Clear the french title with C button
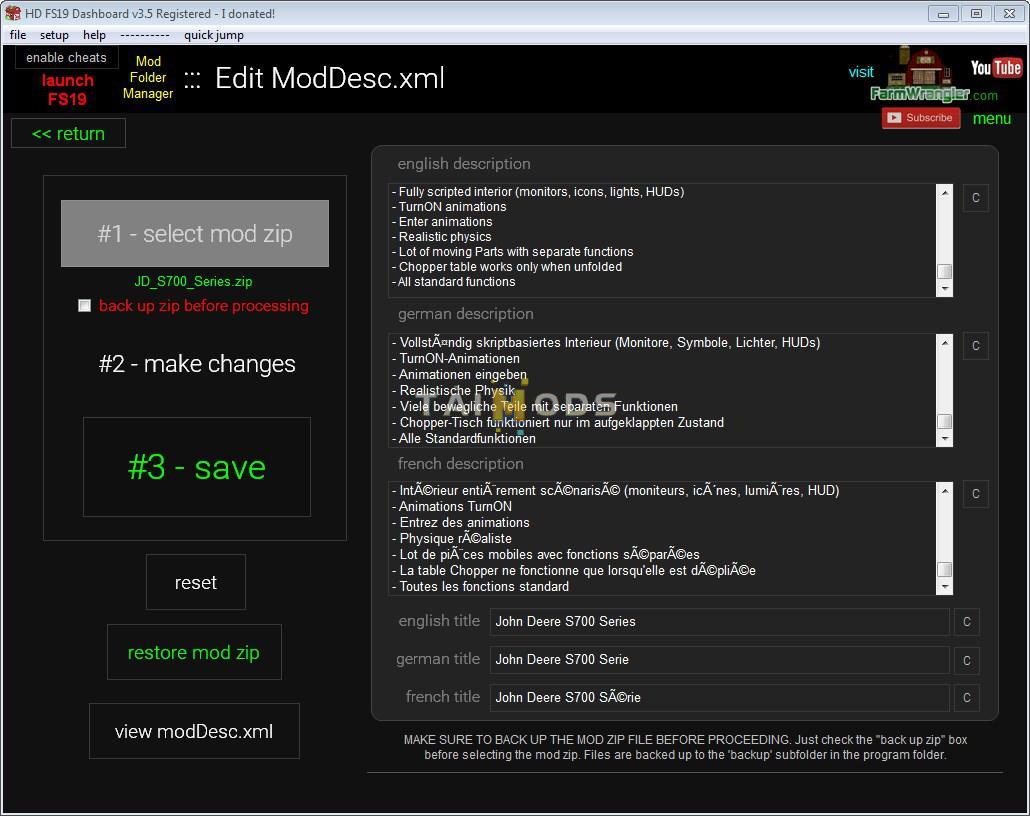Screen dimensions: 1030x816 966,698
